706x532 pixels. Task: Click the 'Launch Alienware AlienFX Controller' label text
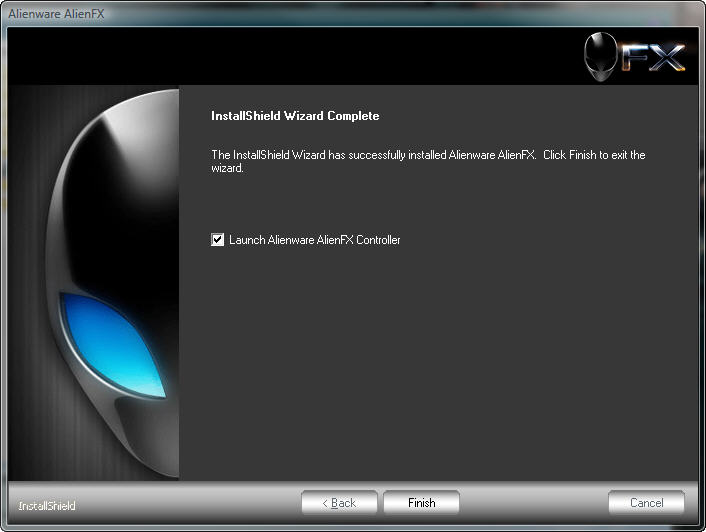pos(314,240)
